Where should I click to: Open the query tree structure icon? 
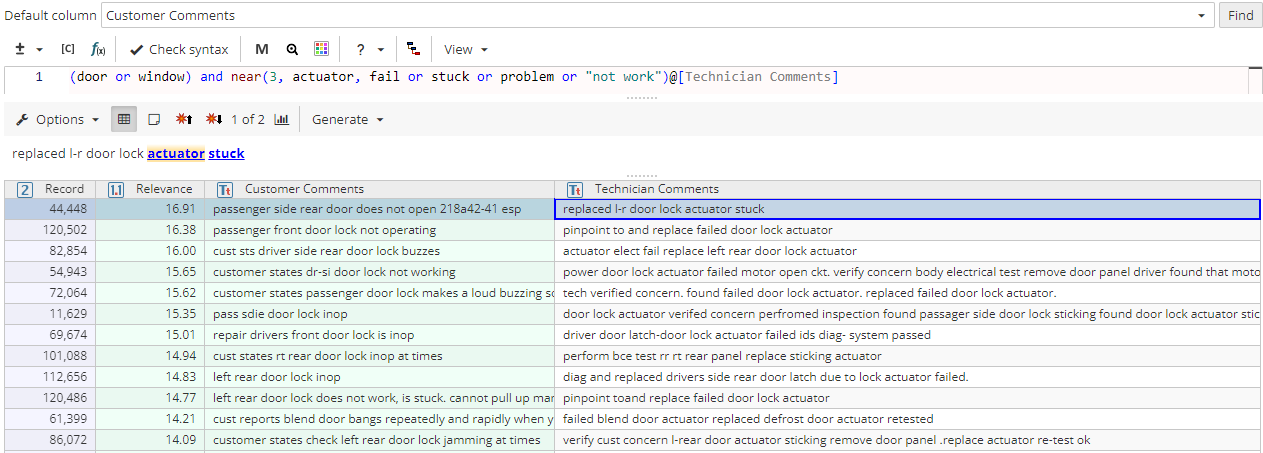[x=413, y=49]
